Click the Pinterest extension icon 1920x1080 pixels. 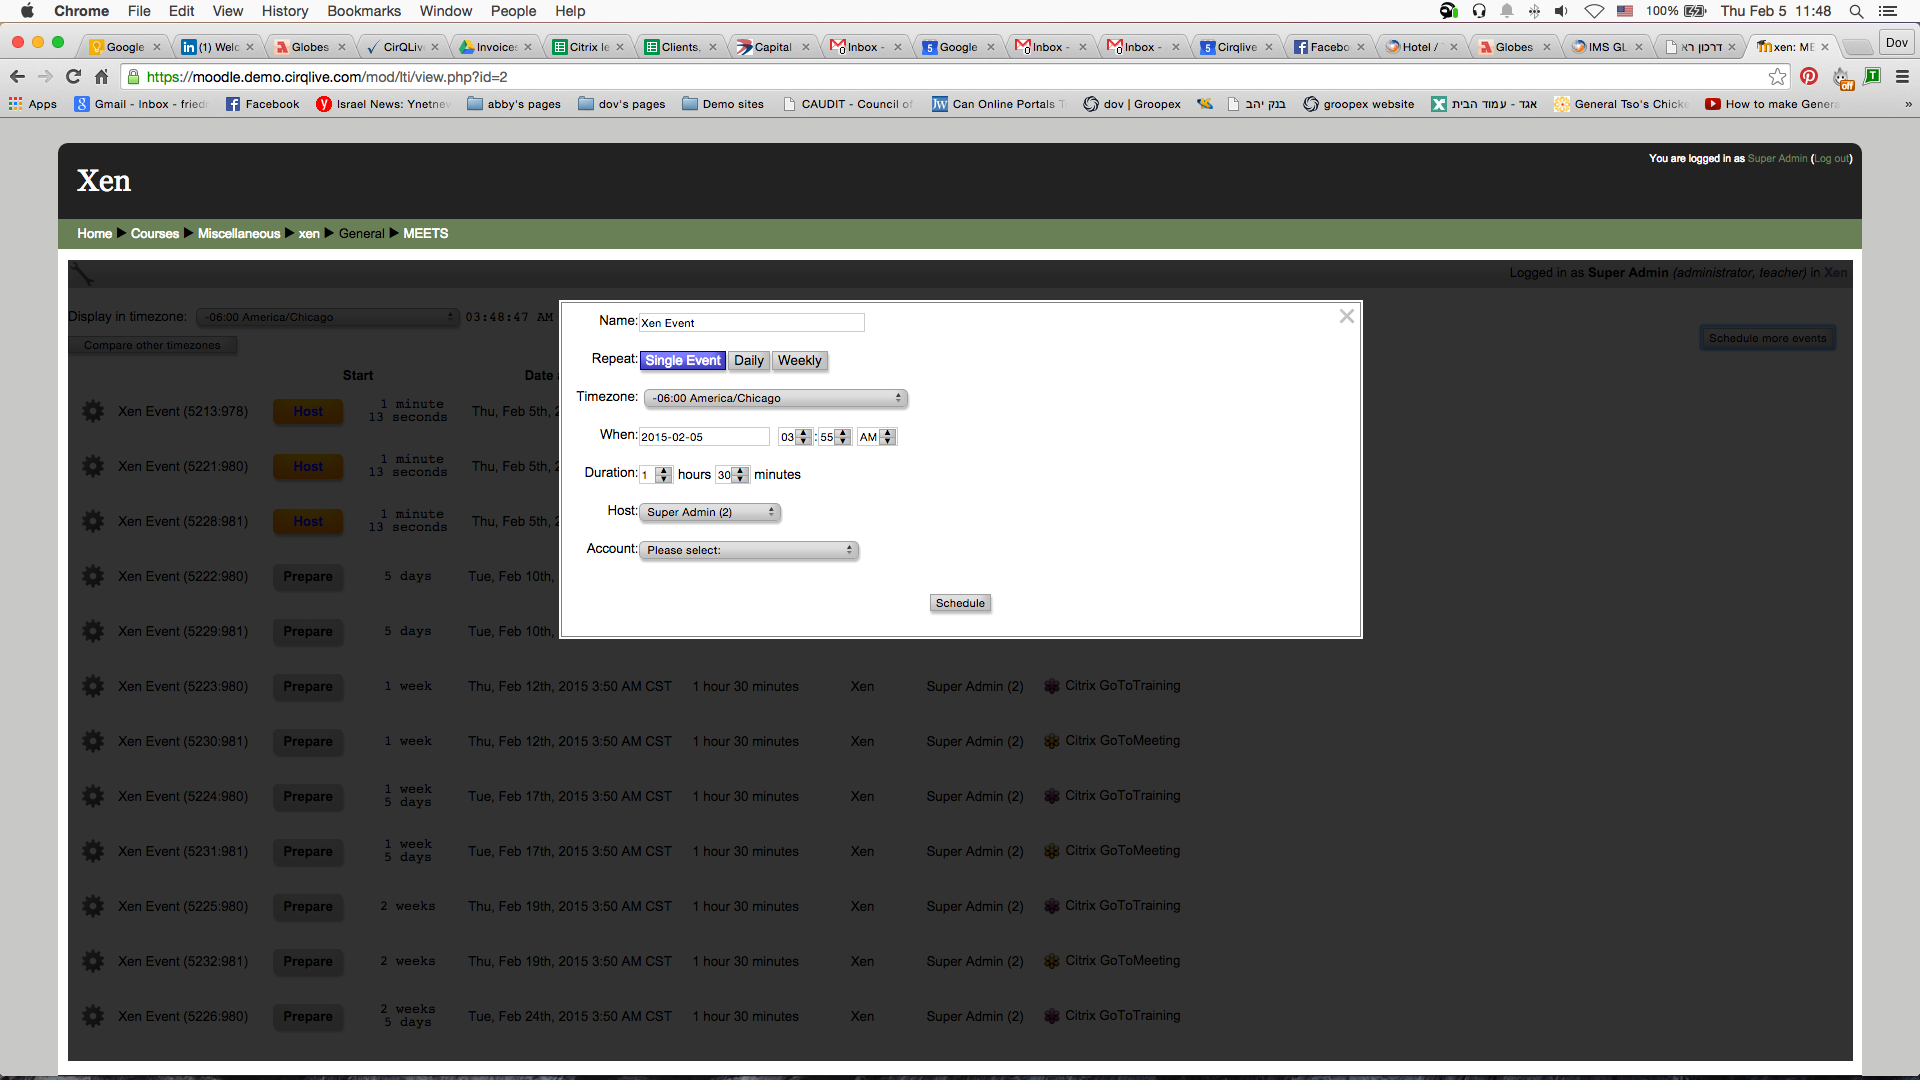tap(1809, 76)
